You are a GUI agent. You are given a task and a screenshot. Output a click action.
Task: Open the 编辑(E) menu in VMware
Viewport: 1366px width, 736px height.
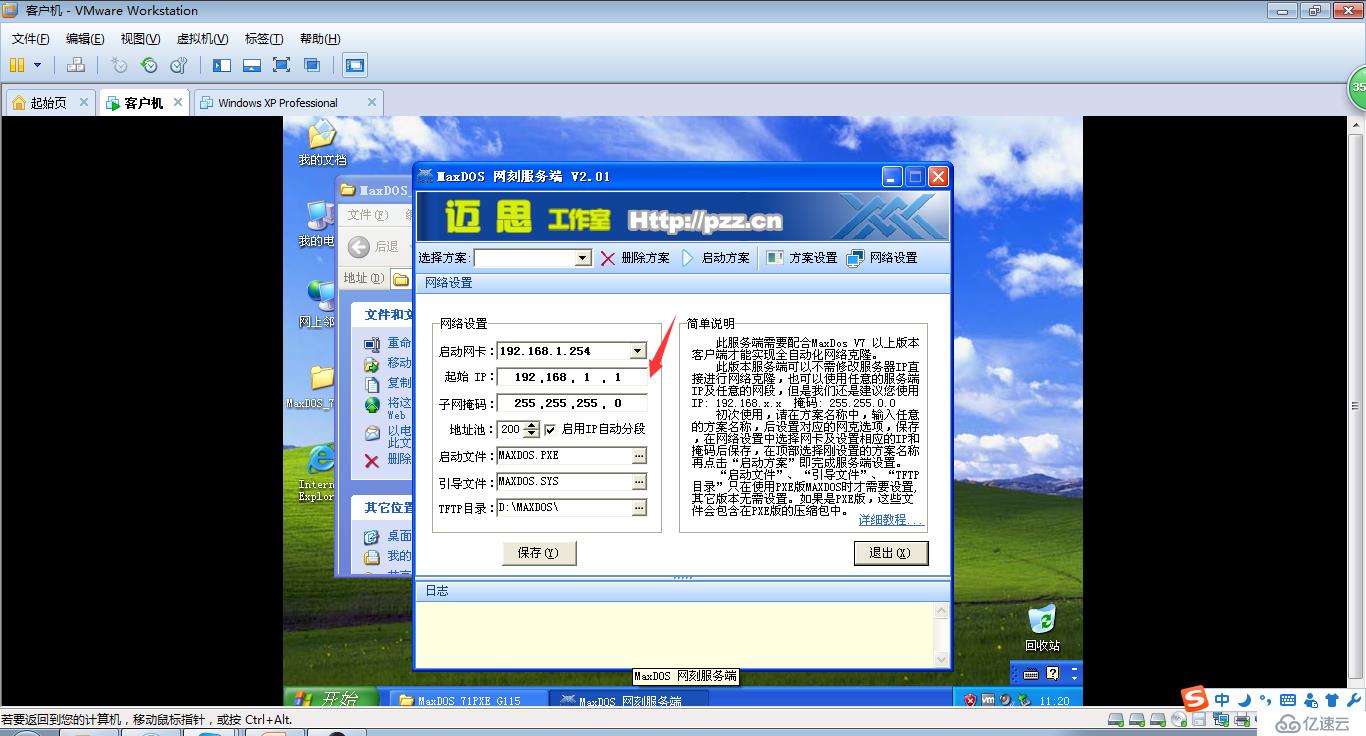85,39
